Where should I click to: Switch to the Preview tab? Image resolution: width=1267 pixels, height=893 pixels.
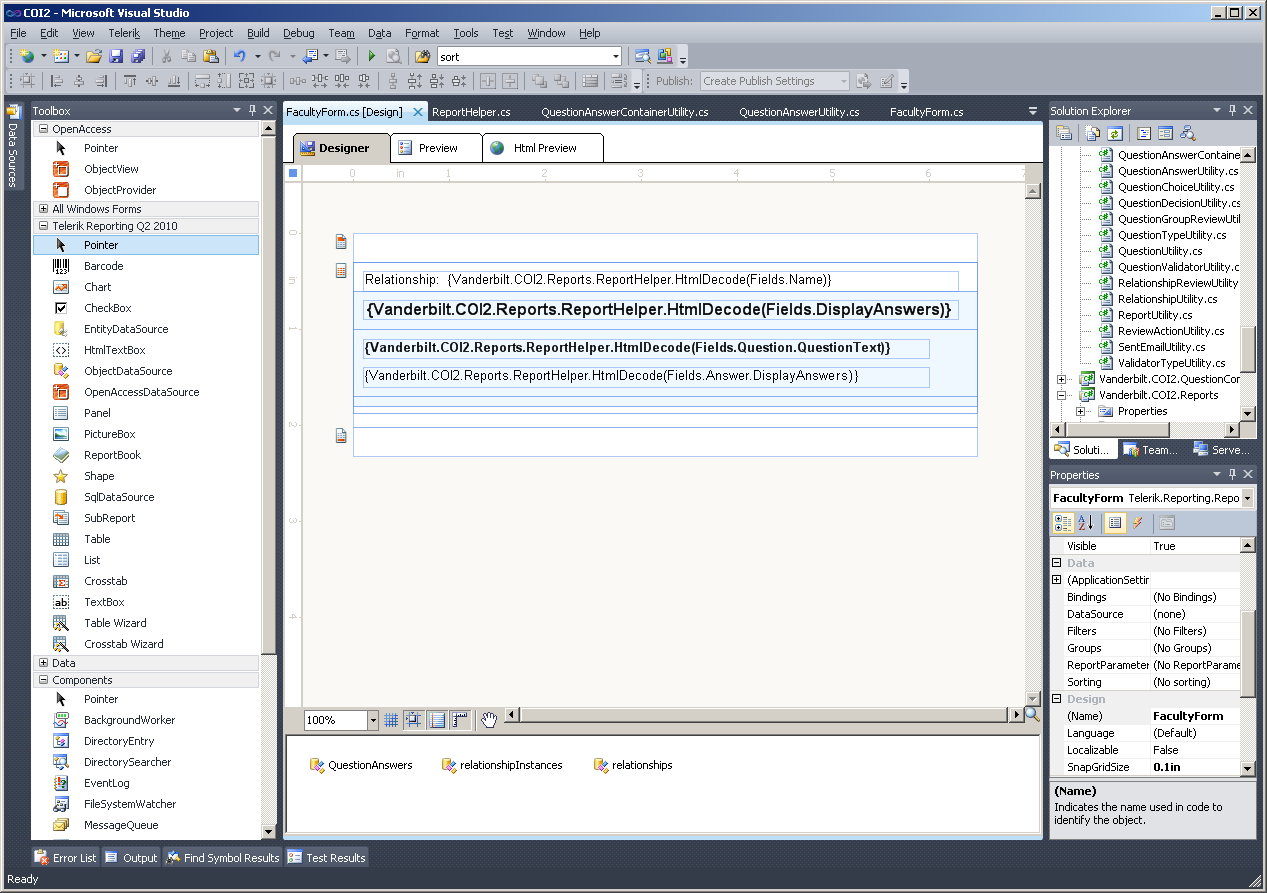[436, 148]
